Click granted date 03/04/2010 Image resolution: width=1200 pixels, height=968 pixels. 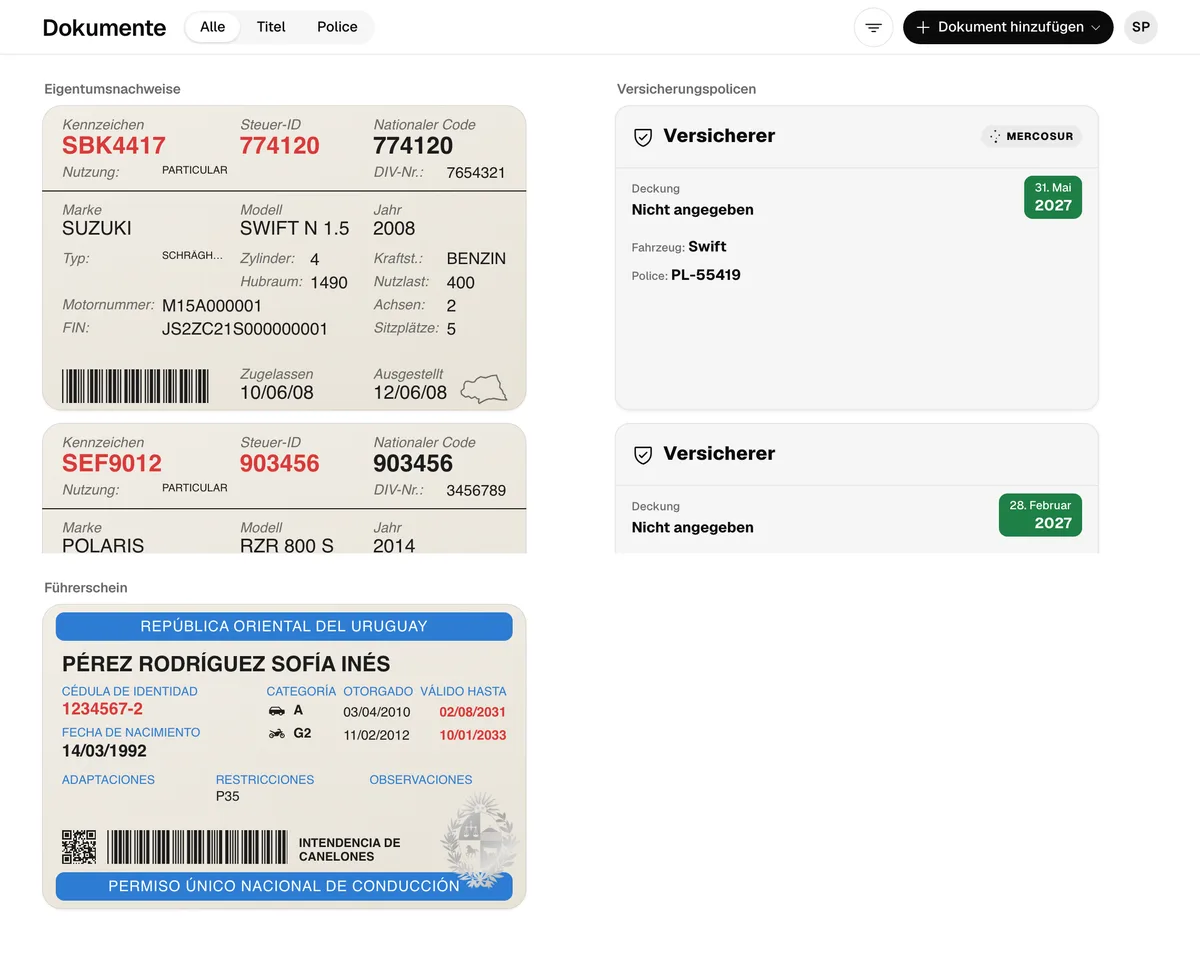[377, 712]
